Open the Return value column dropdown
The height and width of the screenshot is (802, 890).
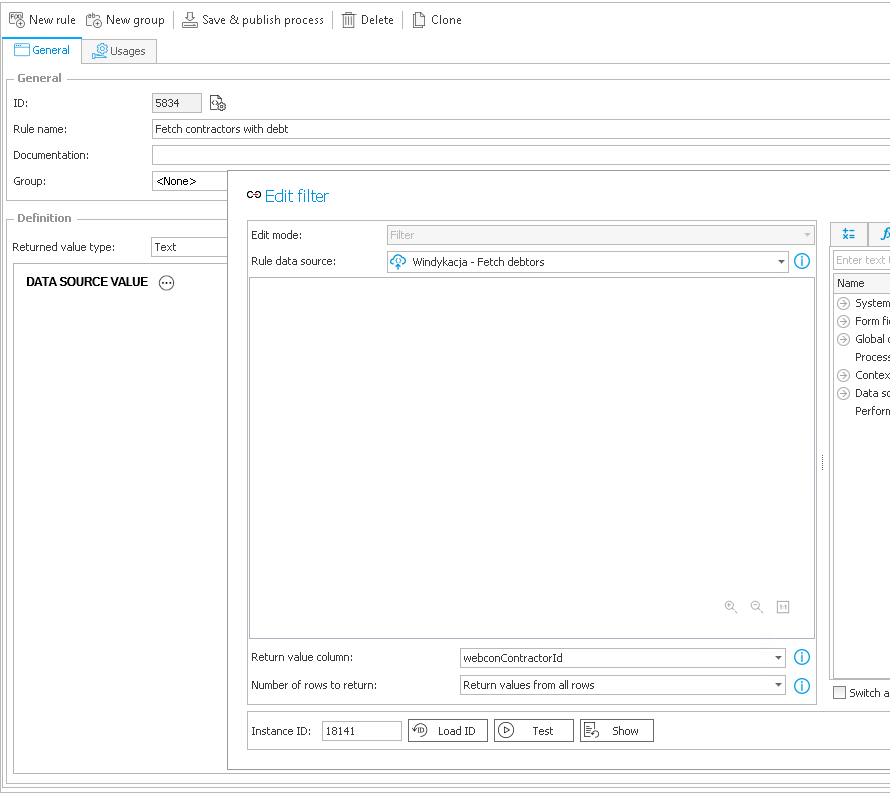[623, 658]
